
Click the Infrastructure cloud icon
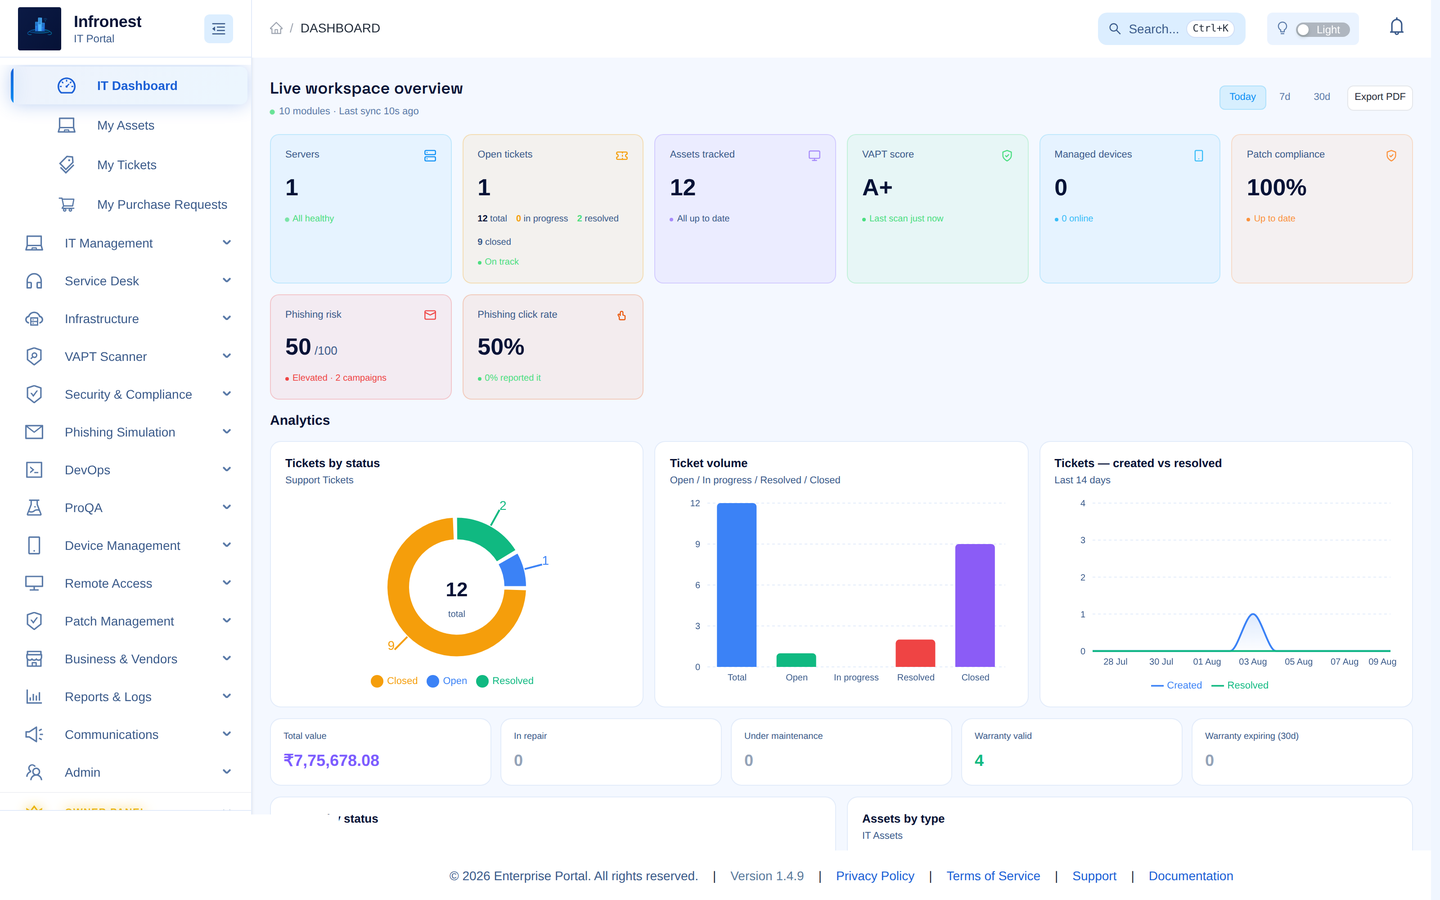pyautogui.click(x=34, y=319)
